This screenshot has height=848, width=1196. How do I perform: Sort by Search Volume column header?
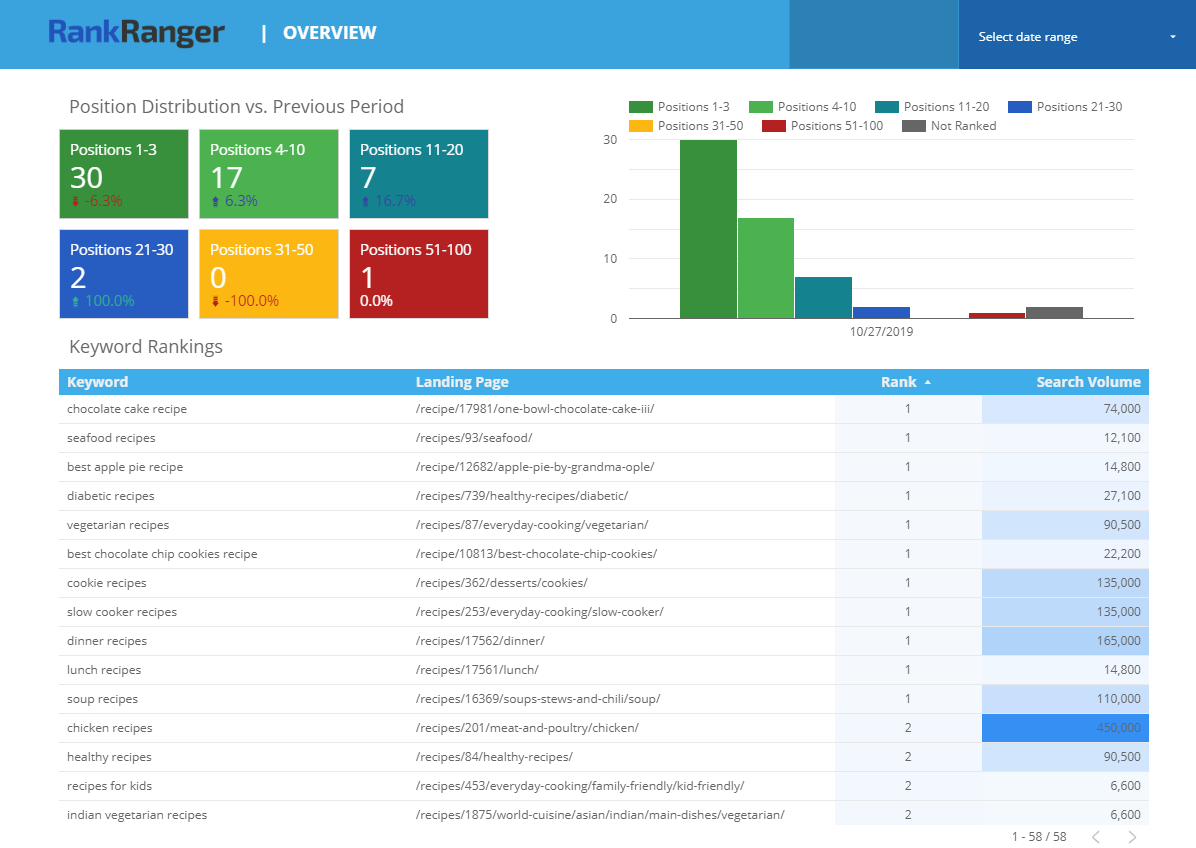(x=1088, y=382)
